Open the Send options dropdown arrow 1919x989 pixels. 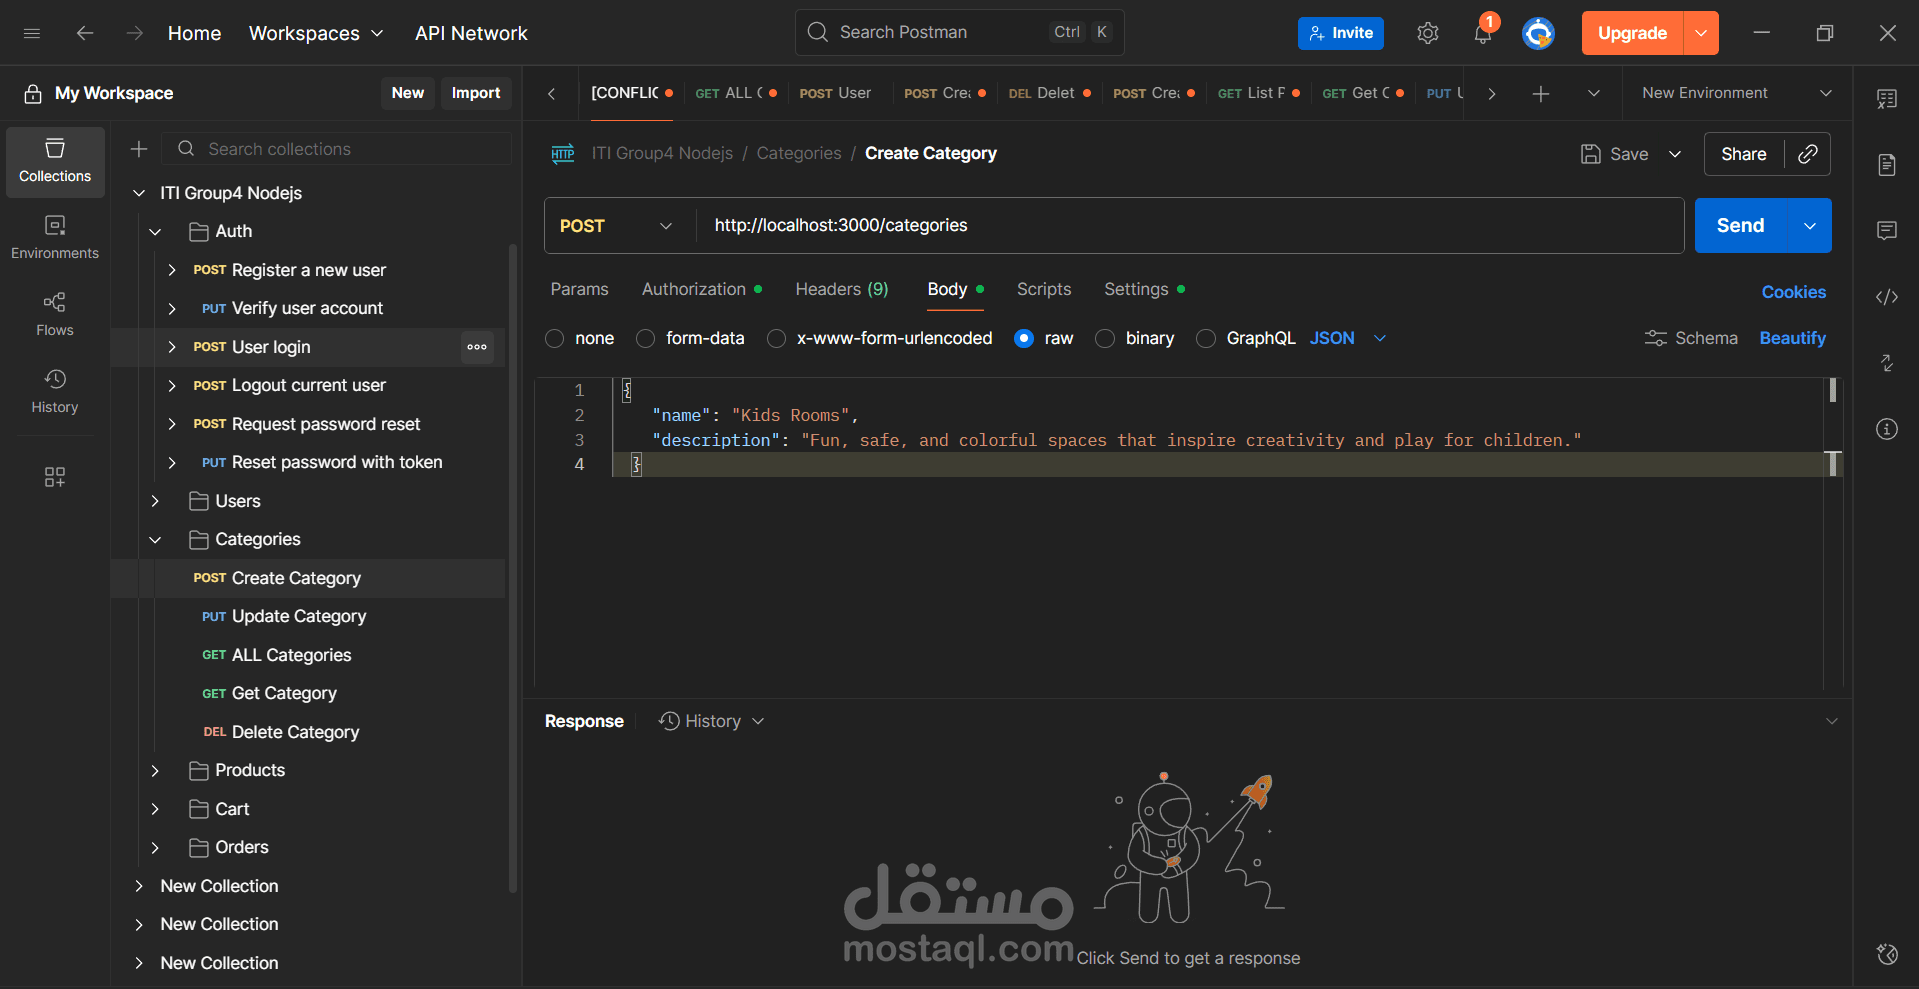pos(1810,226)
